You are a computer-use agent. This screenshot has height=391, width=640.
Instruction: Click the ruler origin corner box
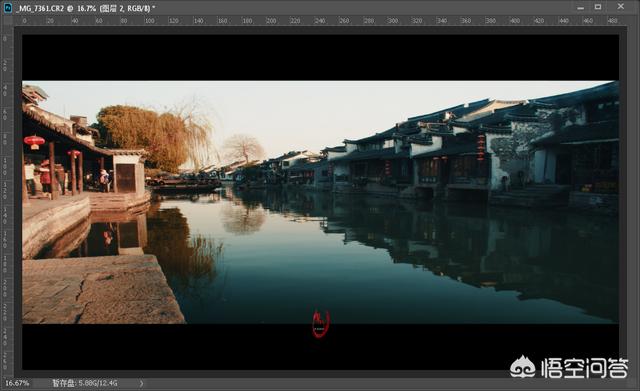pyautogui.click(x=7, y=21)
